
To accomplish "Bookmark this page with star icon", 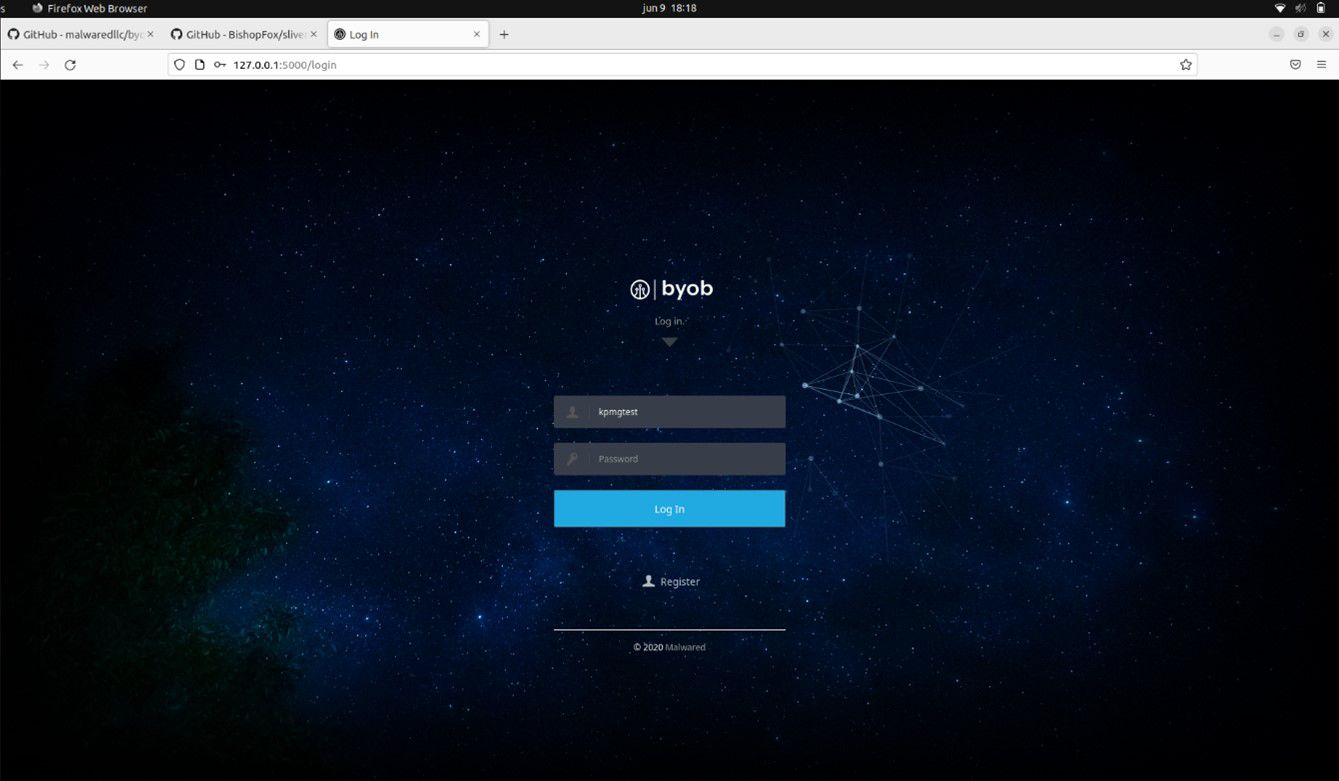I will tap(1185, 65).
